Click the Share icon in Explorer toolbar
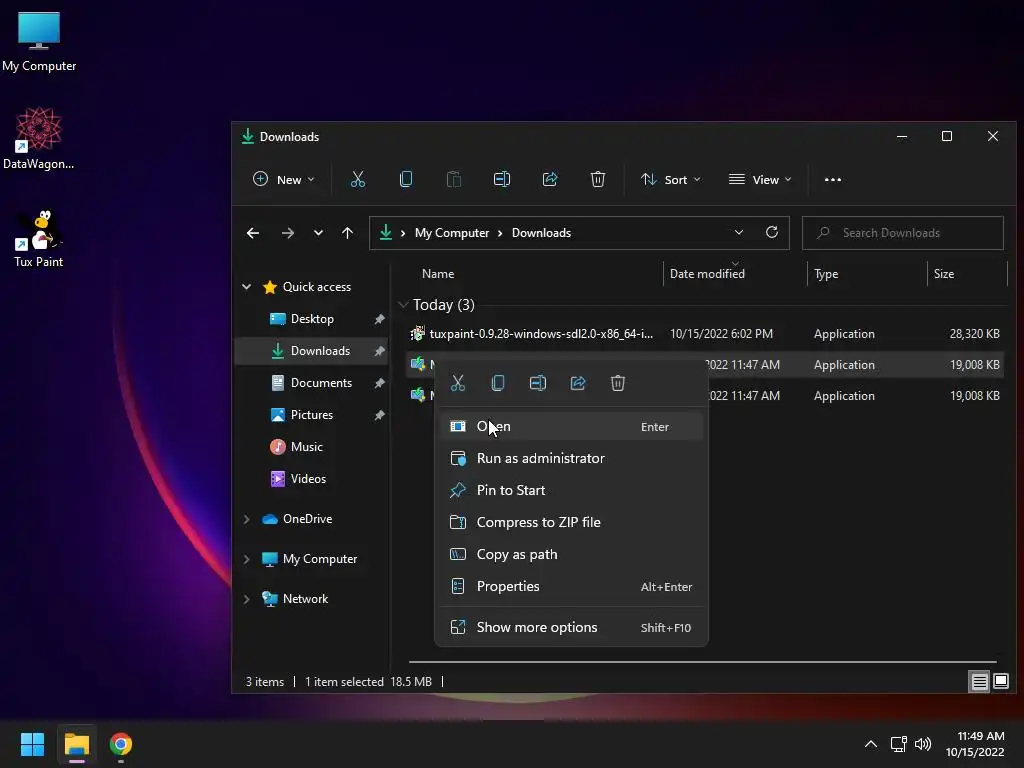 pyautogui.click(x=550, y=179)
